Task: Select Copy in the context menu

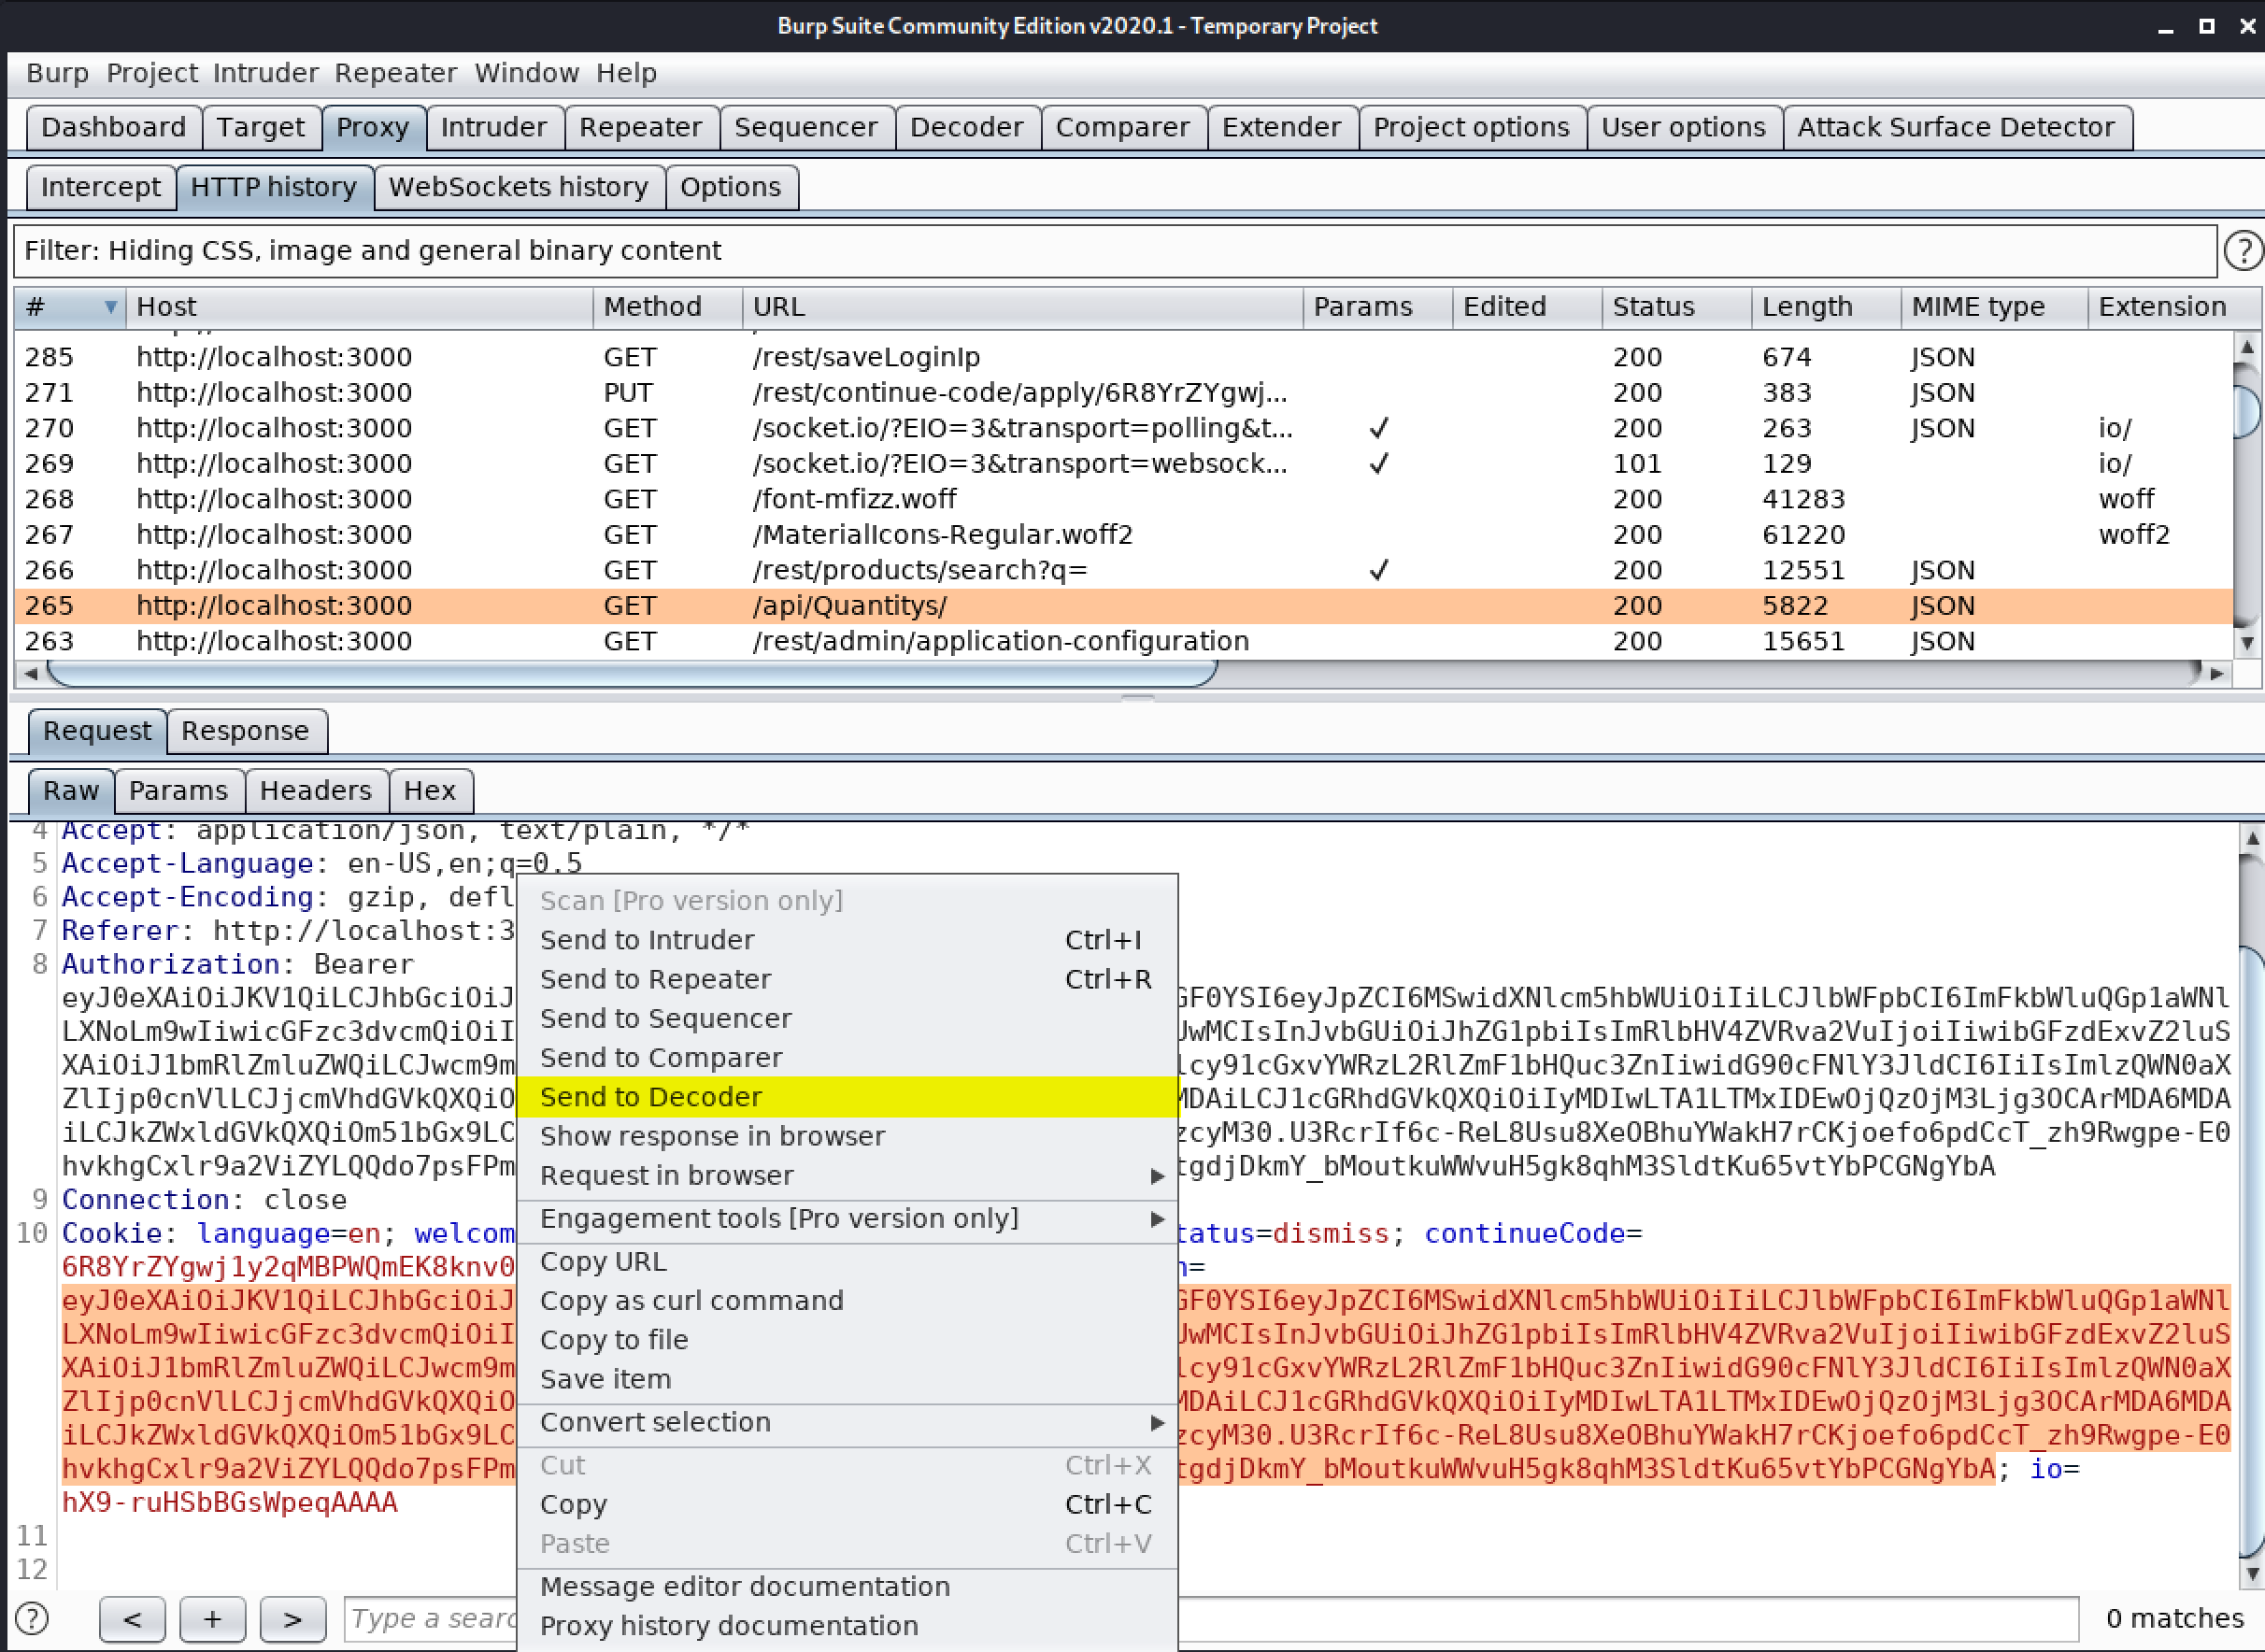Action: pyautogui.click(x=847, y=1504)
